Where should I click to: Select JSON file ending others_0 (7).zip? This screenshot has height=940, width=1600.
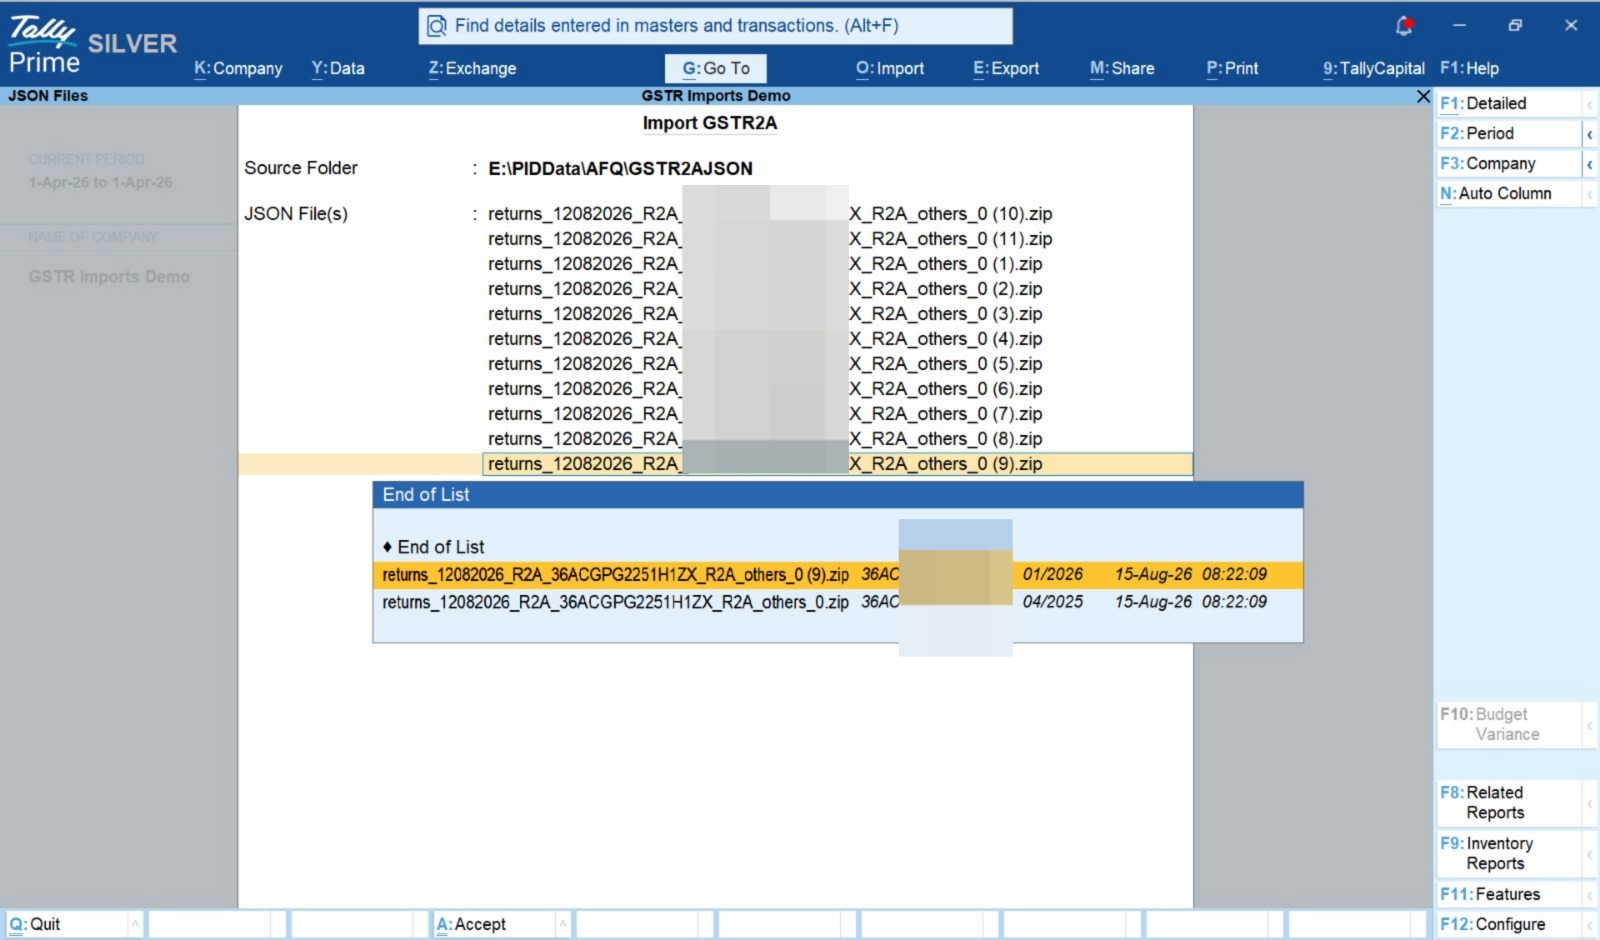[765, 414]
